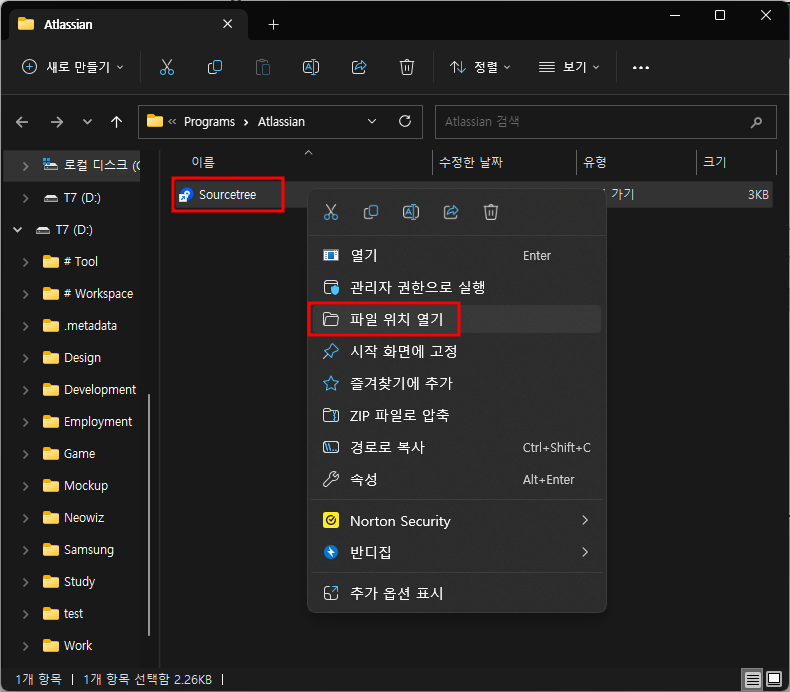The image size is (790, 692).
Task: Select the Study folder in tree
Action: point(79,582)
